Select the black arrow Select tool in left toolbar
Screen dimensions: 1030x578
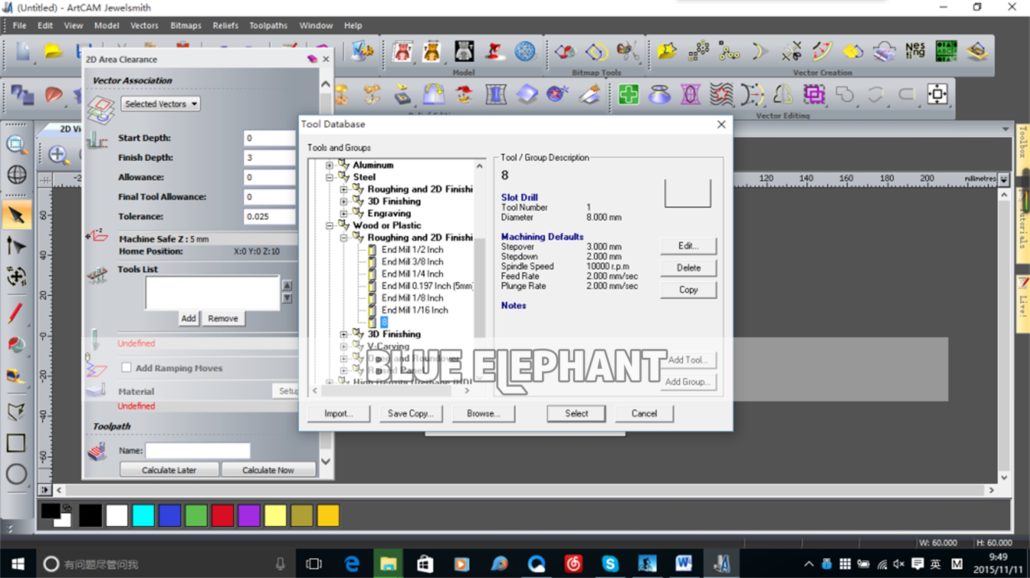(16, 215)
